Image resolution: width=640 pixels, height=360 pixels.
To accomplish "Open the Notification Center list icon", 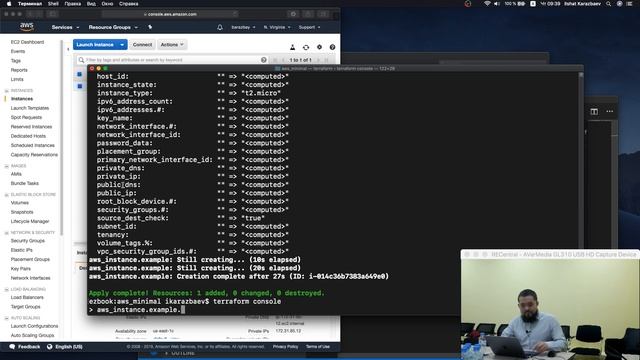I will (629, 4).
